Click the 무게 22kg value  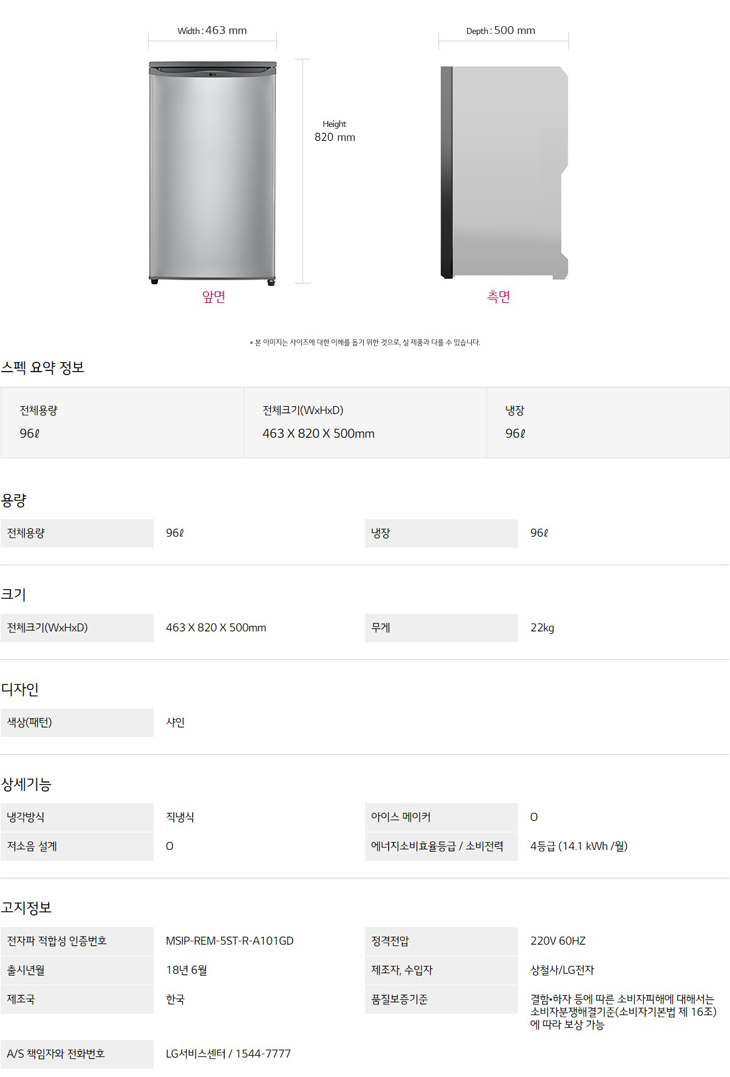click(x=542, y=628)
